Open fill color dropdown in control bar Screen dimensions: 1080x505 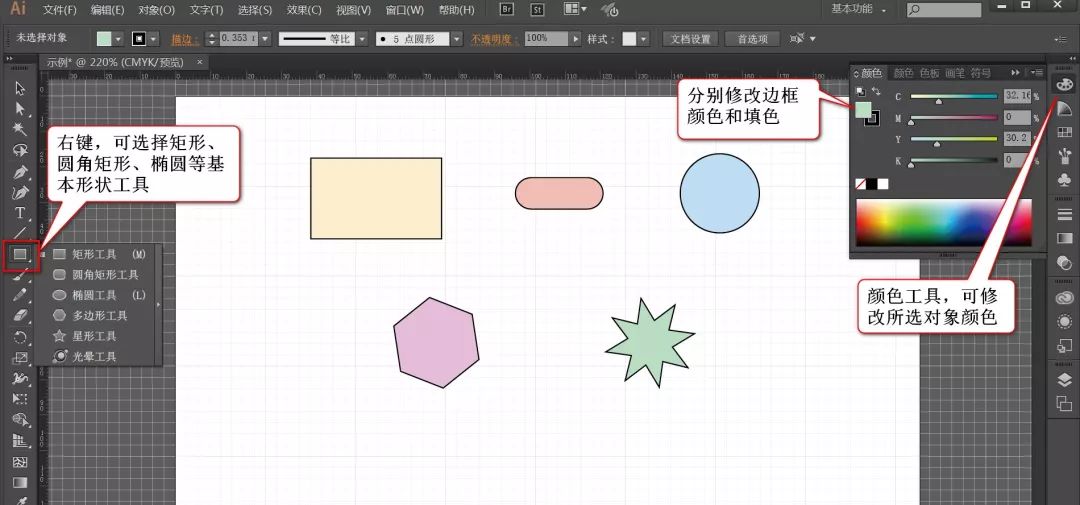click(x=118, y=39)
